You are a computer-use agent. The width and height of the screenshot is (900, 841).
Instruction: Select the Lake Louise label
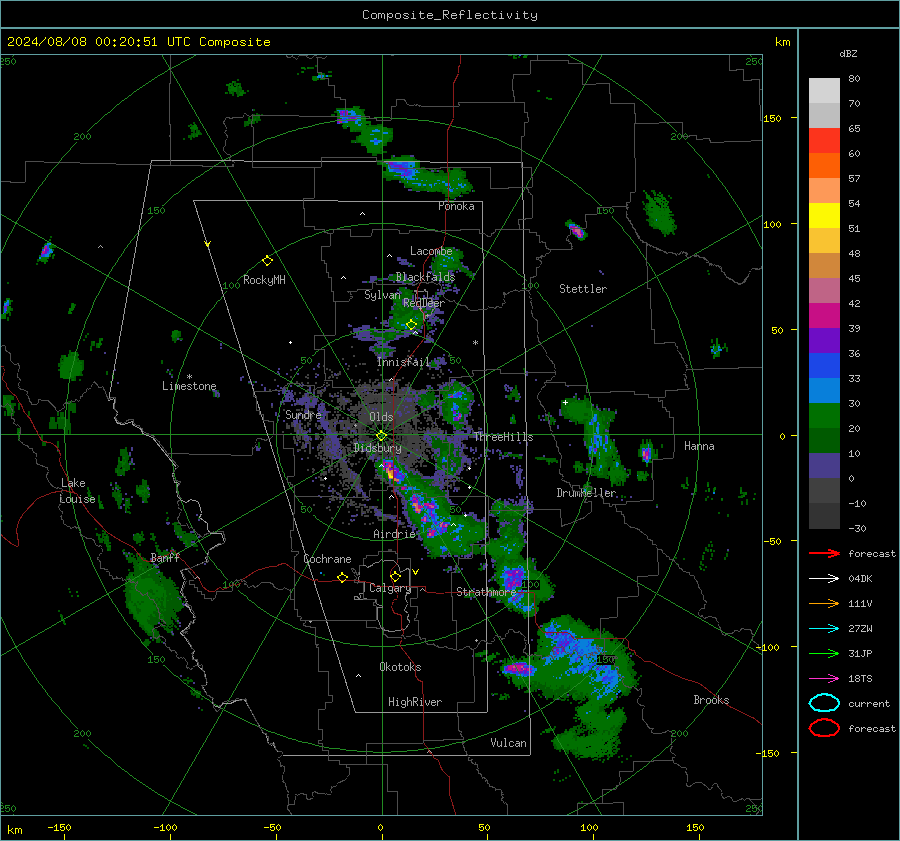[77, 491]
